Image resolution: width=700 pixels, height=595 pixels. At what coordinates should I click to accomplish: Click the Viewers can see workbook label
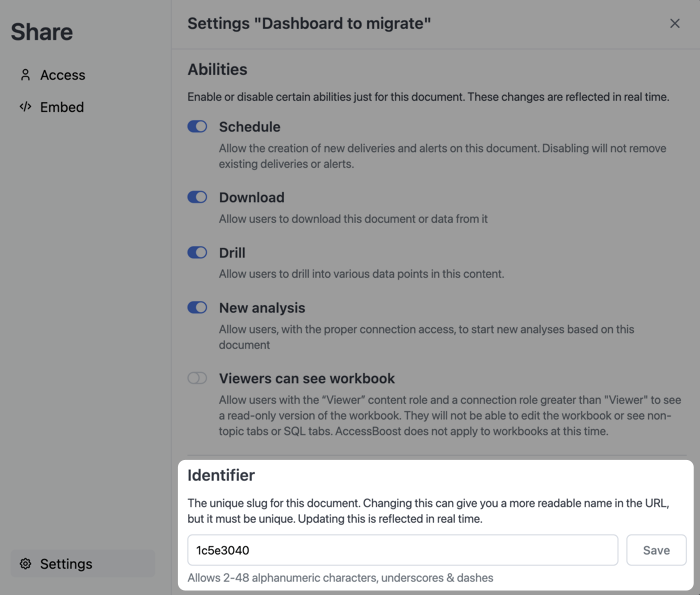coord(307,379)
